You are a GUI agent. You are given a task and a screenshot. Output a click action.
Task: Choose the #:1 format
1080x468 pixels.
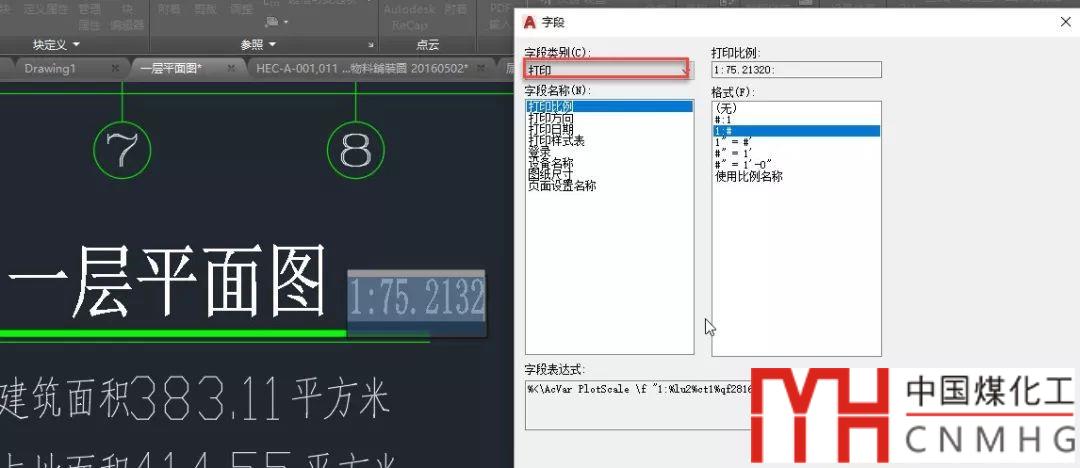pos(724,119)
